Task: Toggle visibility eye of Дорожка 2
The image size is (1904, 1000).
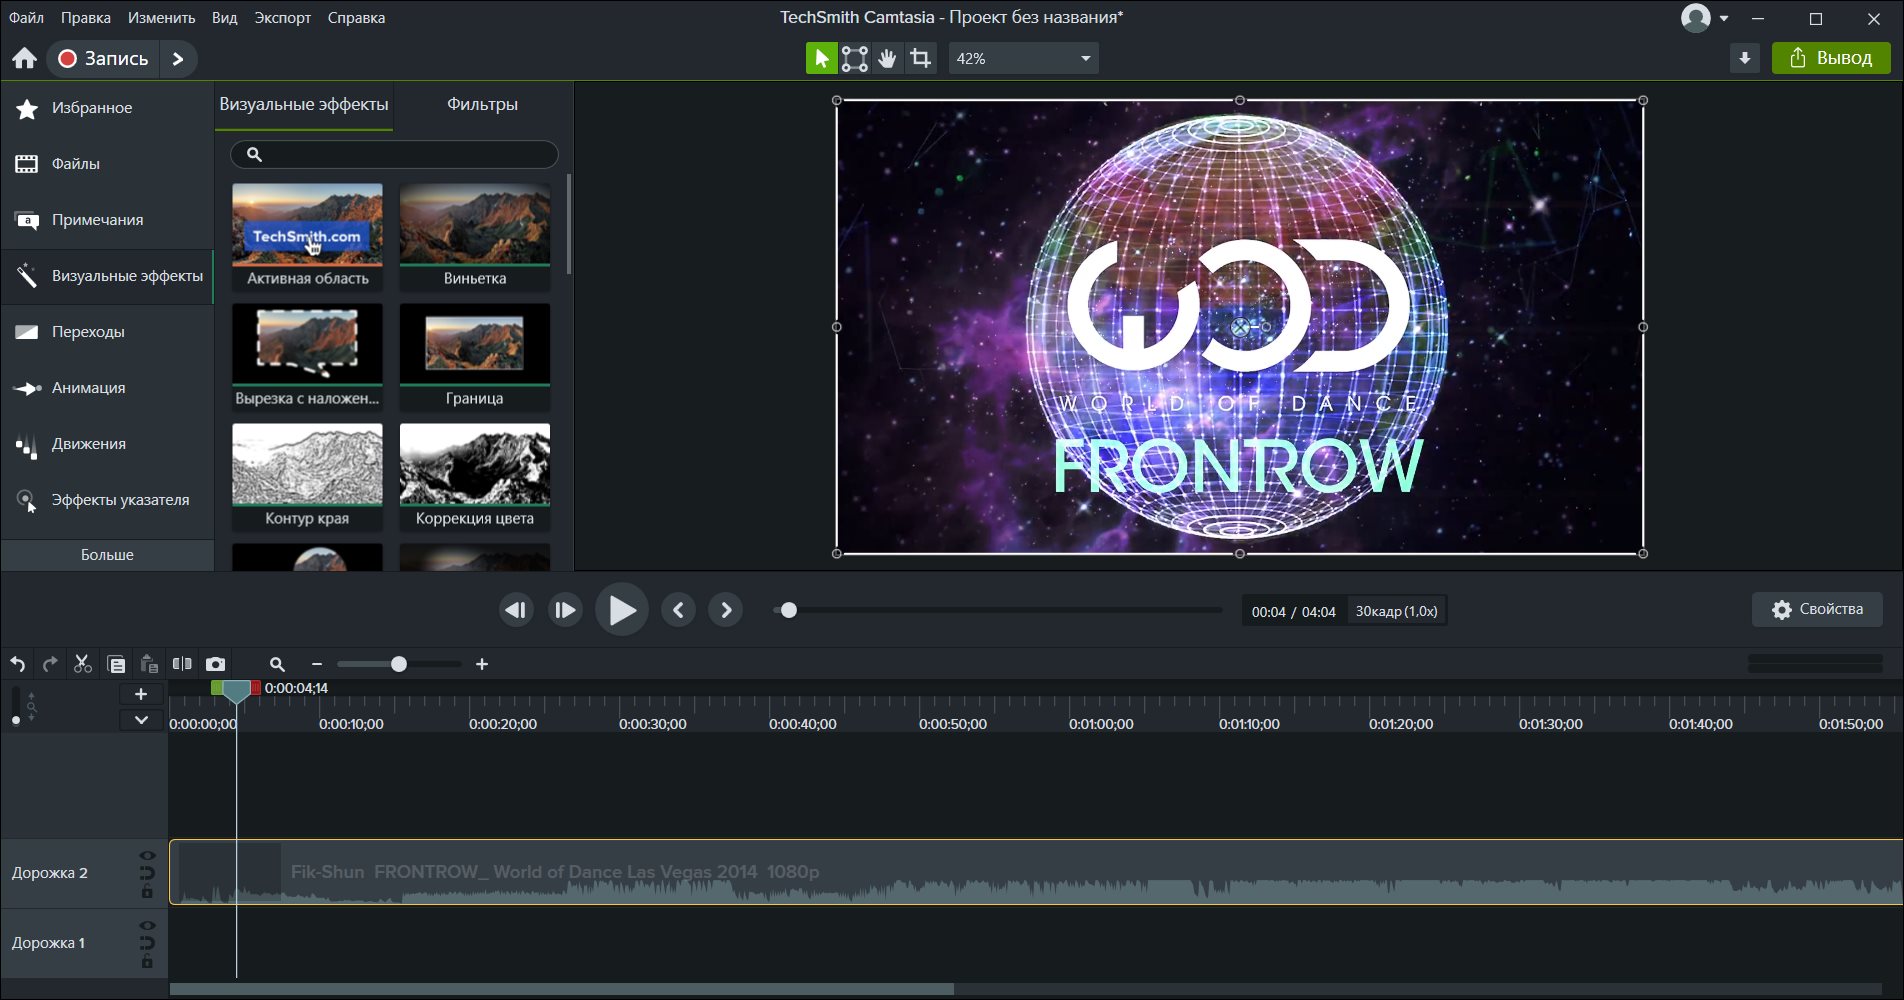Action: coord(147,856)
